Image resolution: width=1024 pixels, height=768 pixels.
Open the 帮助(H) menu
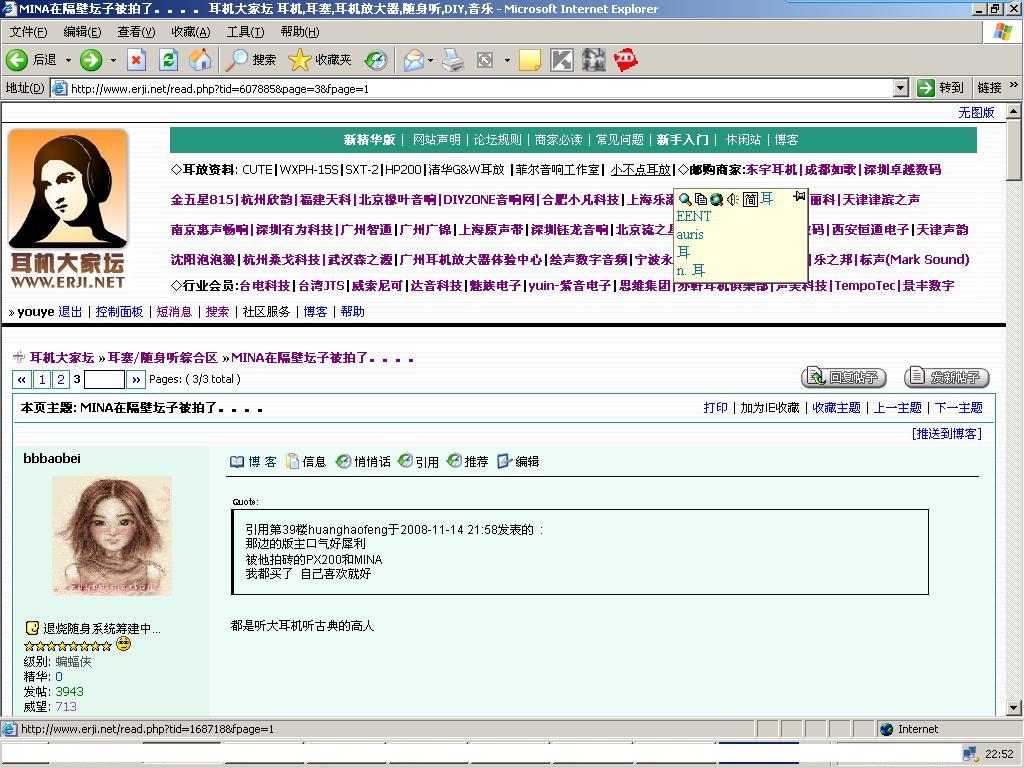[300, 31]
